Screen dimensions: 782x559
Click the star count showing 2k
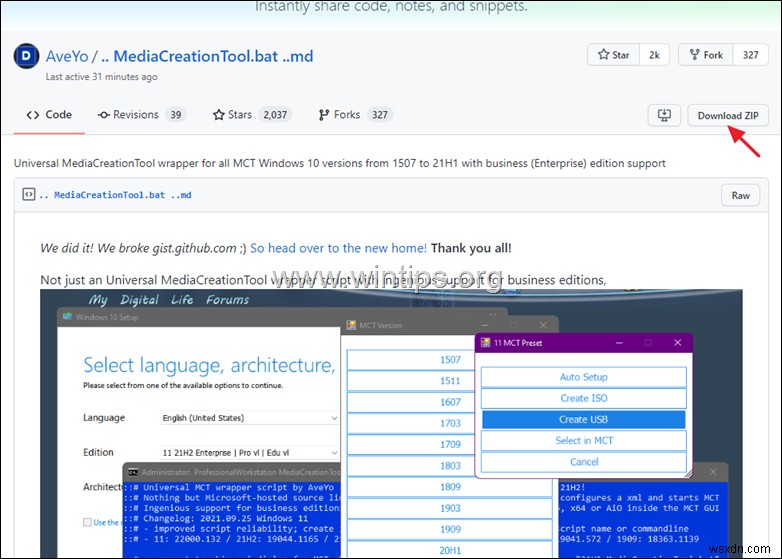coord(655,55)
